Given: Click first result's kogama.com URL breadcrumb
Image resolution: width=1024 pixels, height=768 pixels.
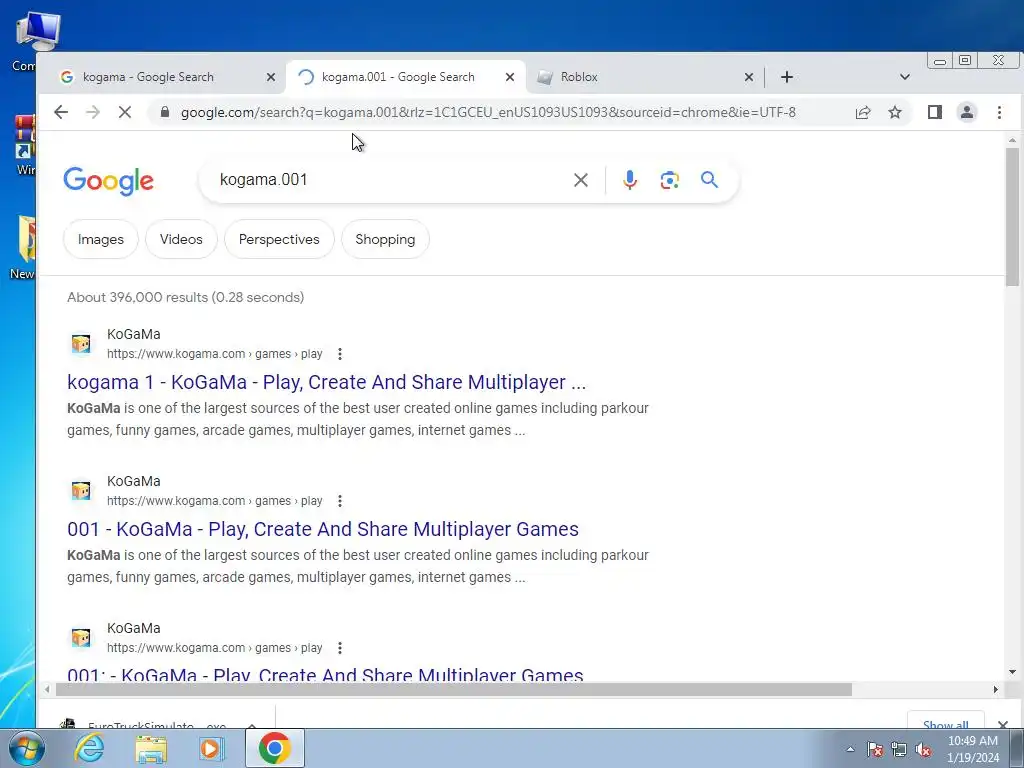Looking at the screenshot, I should (215, 354).
